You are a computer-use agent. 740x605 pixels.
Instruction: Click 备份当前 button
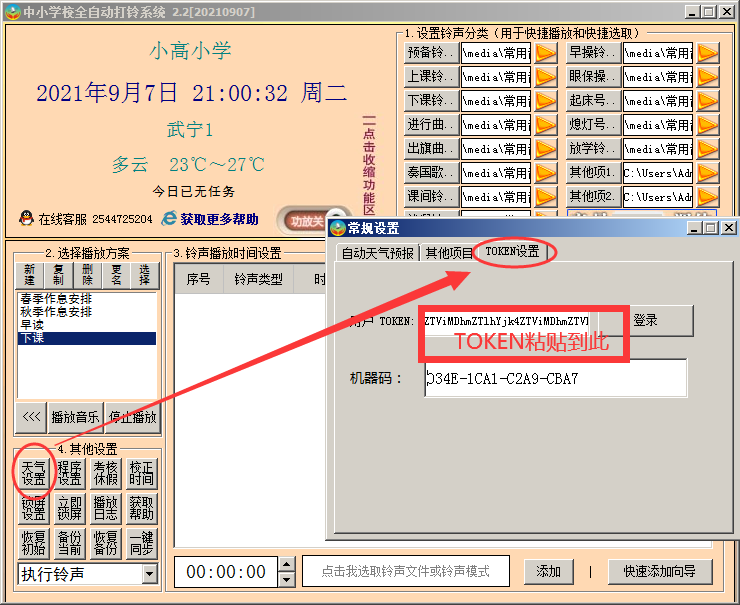(70, 543)
